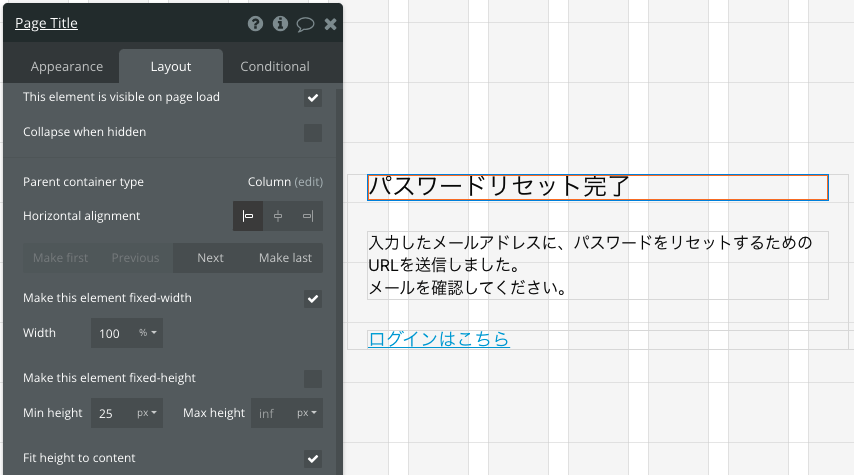Viewport: 854px width, 475px height.
Task: Toggle 'This element is visible on page load'
Action: (x=313, y=98)
